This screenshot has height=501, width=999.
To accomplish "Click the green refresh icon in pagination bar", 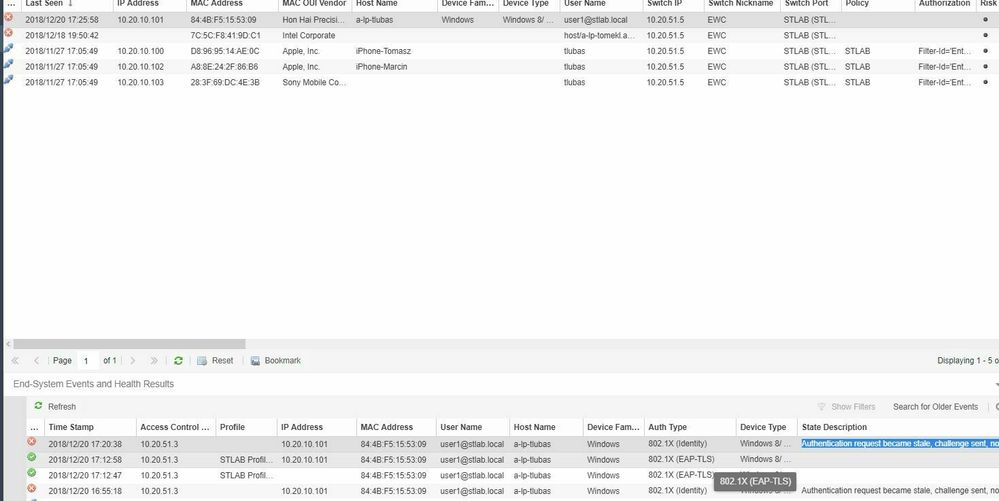I will (x=179, y=360).
